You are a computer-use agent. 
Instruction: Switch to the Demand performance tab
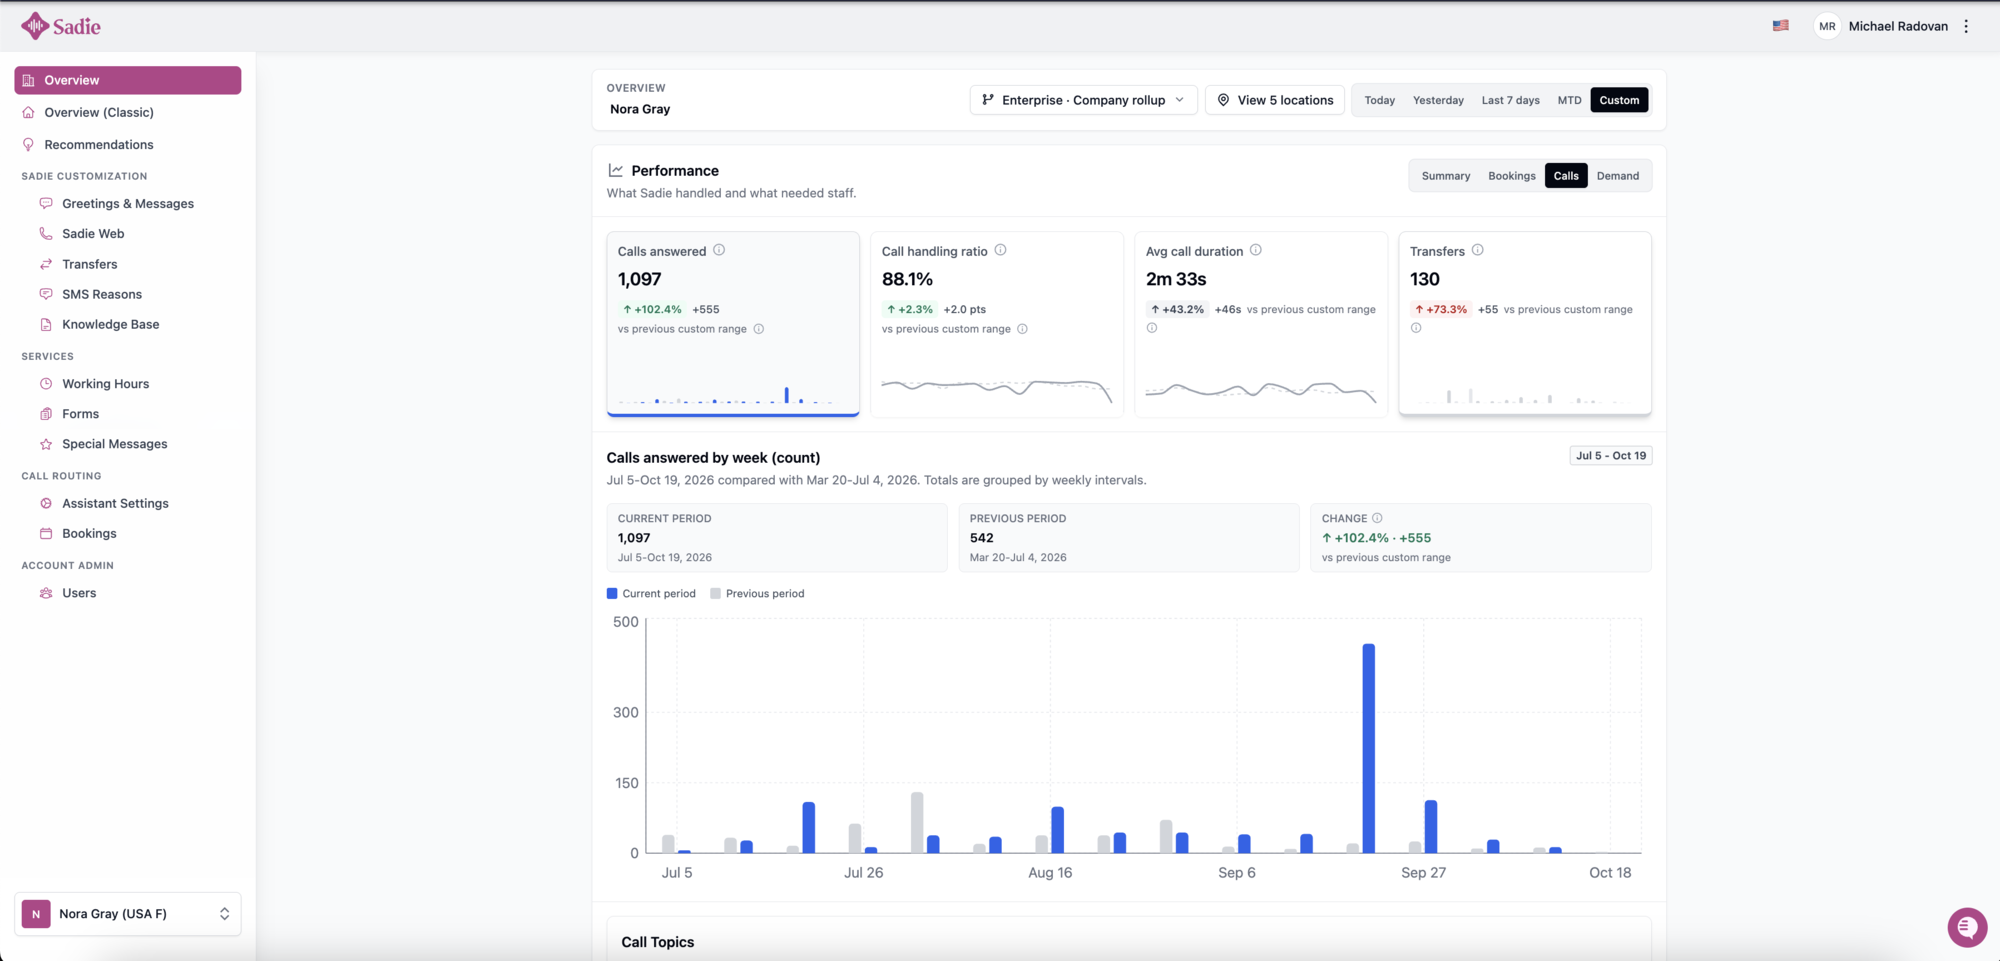tap(1617, 176)
